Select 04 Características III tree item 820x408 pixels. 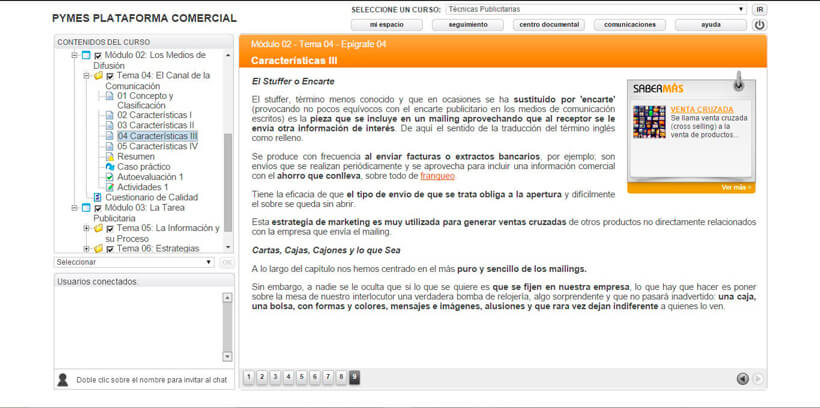pos(157,136)
